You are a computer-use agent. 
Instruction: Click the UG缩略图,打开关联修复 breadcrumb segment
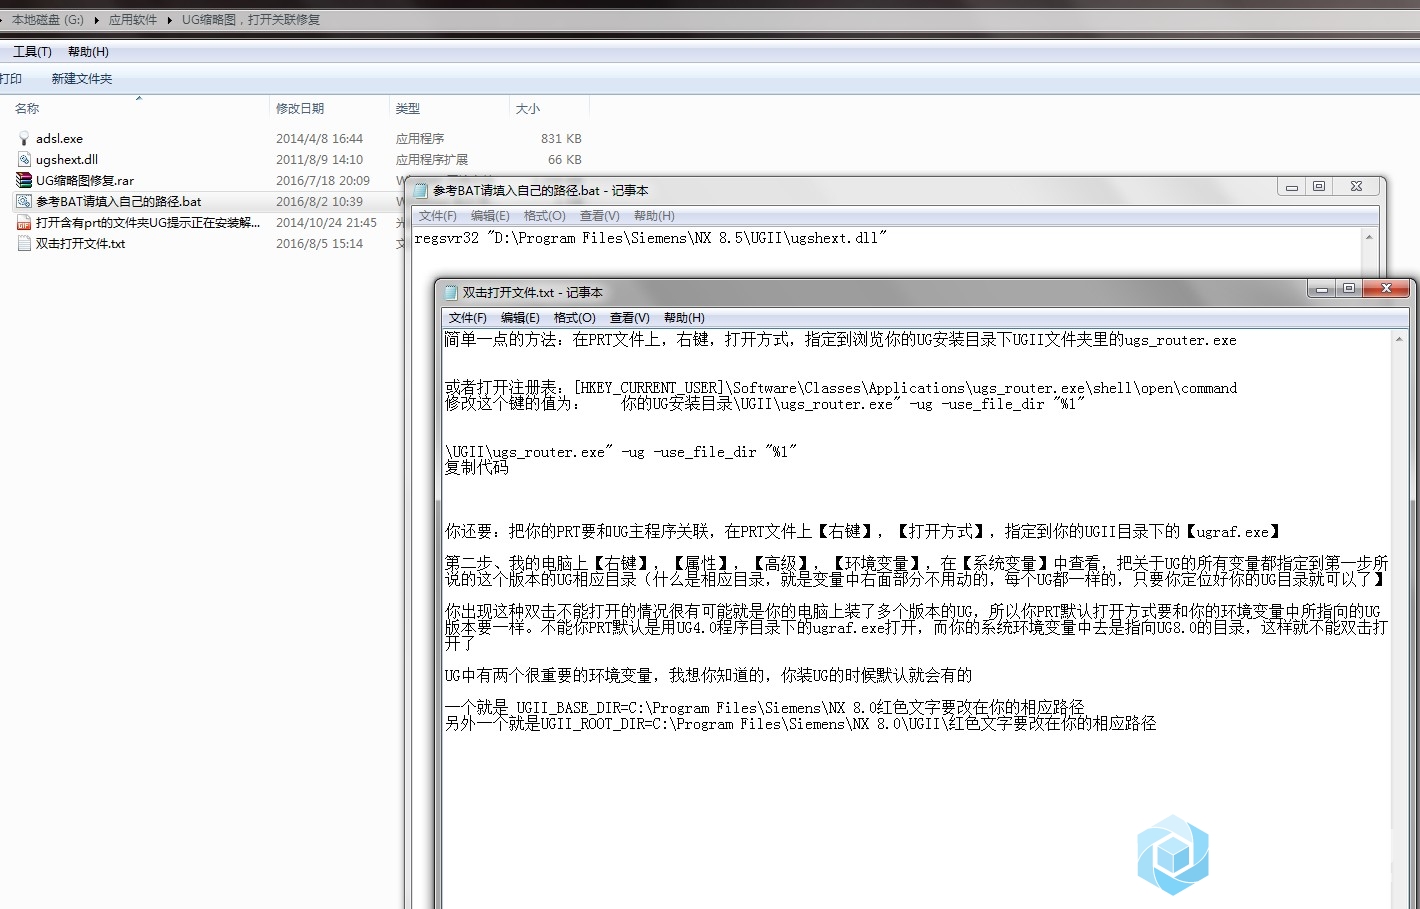pyautogui.click(x=251, y=20)
